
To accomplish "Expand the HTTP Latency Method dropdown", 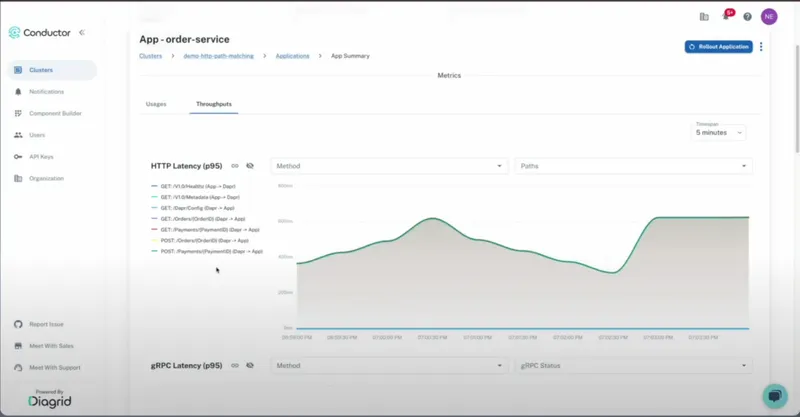I will (x=390, y=166).
